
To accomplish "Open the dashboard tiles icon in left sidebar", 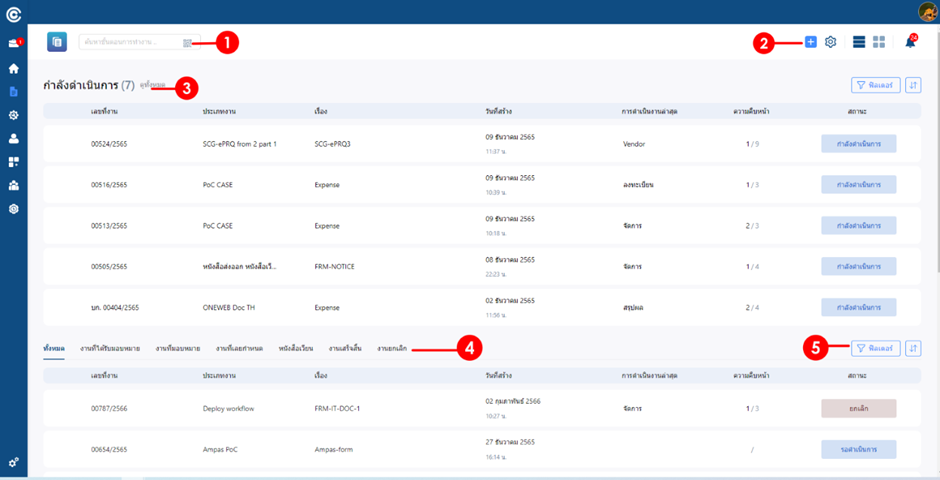I will (x=13, y=162).
